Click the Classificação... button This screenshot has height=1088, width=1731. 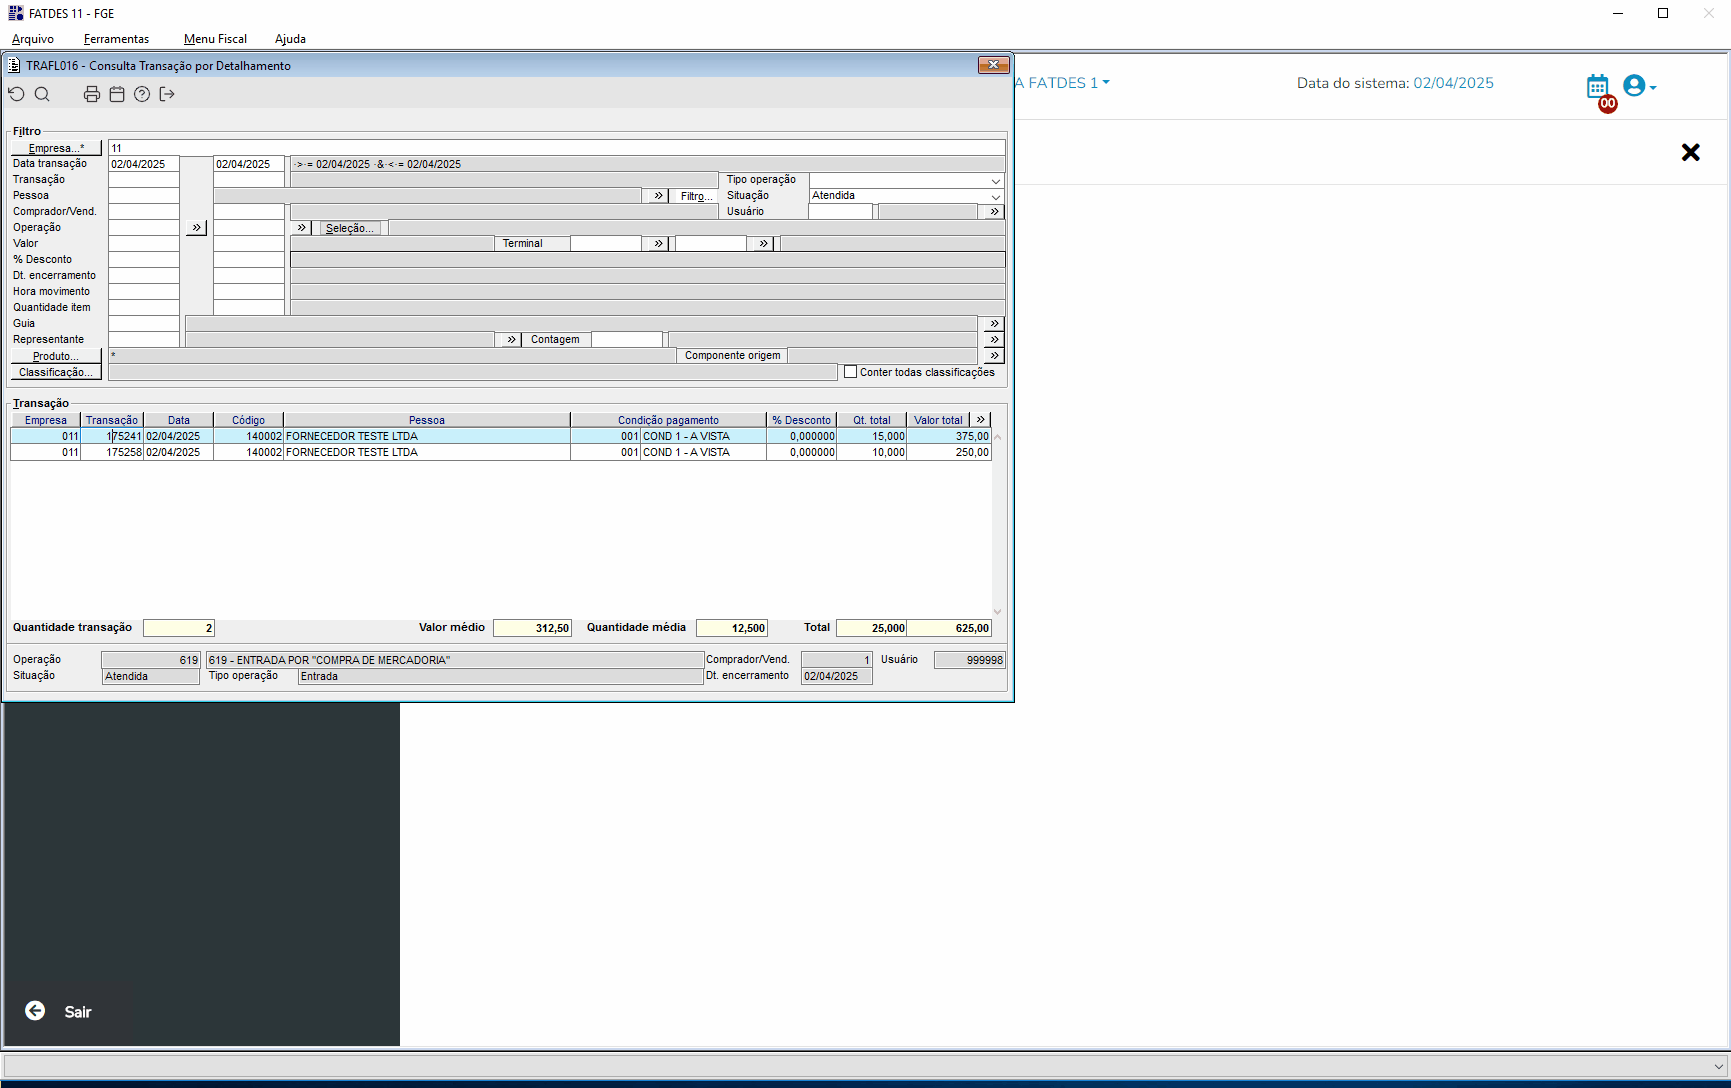(56, 372)
